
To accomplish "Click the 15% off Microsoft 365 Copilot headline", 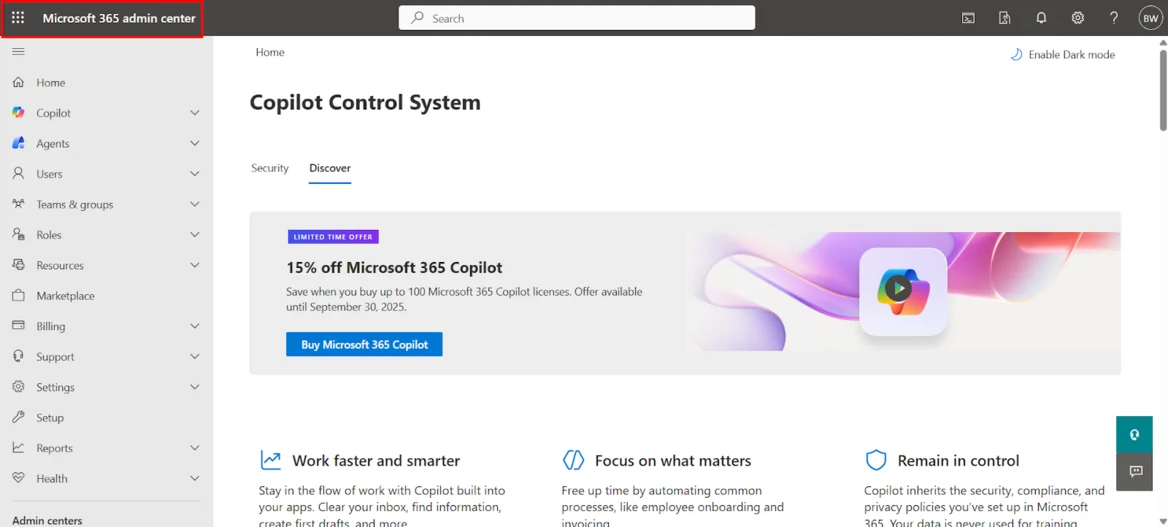I will (394, 268).
